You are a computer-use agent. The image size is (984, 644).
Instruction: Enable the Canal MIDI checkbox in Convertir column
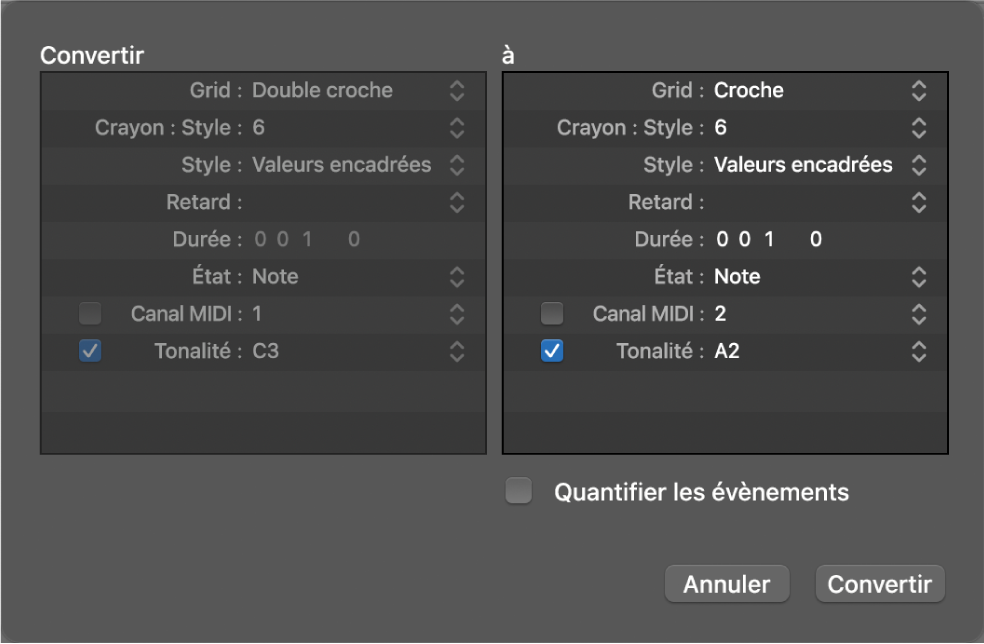pos(89,313)
